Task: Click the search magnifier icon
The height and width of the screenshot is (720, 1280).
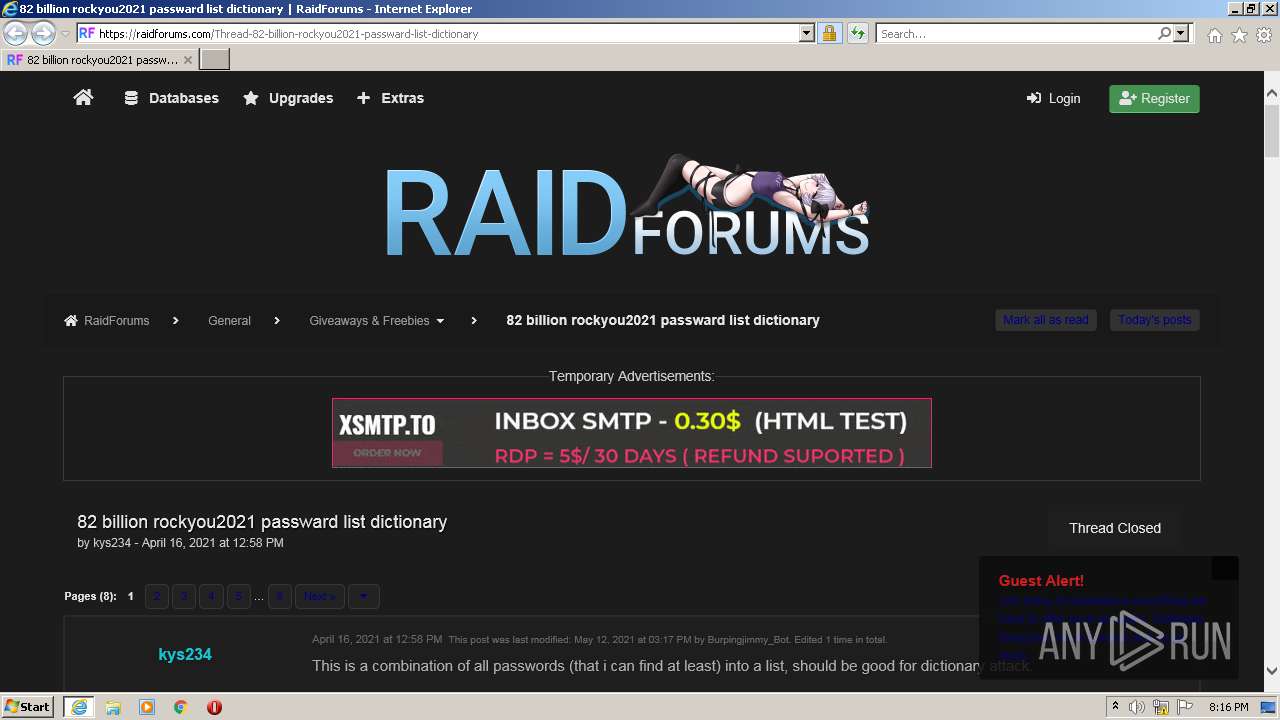Action: pyautogui.click(x=1164, y=33)
